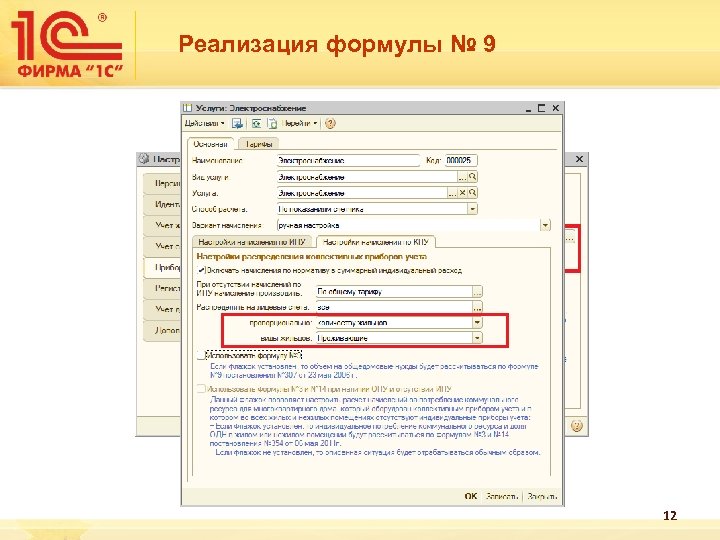720x540 pixels.
Task: Select the Допол... tab in the background window
Action: (163, 330)
